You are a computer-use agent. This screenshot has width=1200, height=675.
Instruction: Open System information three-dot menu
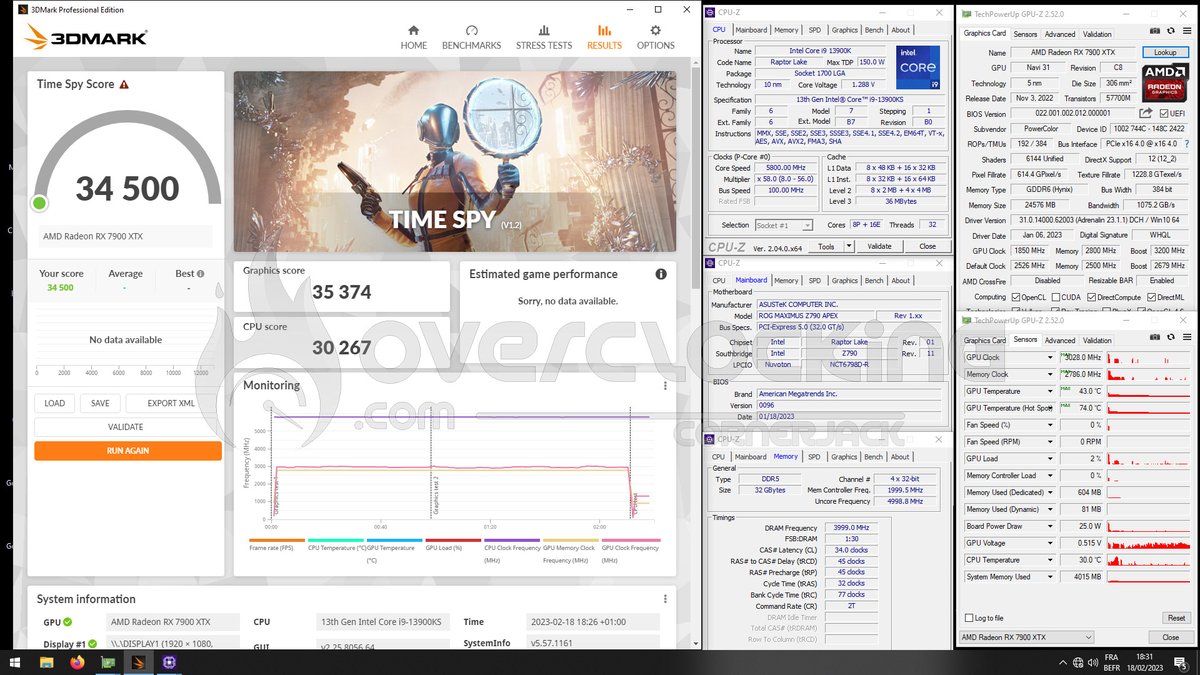[x=665, y=599]
